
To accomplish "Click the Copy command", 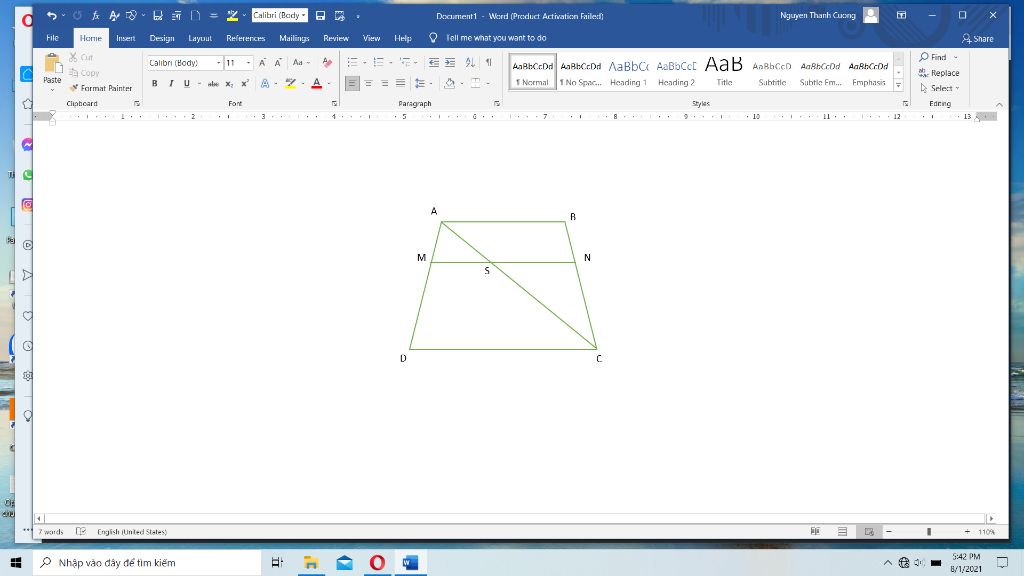I will click(84, 73).
